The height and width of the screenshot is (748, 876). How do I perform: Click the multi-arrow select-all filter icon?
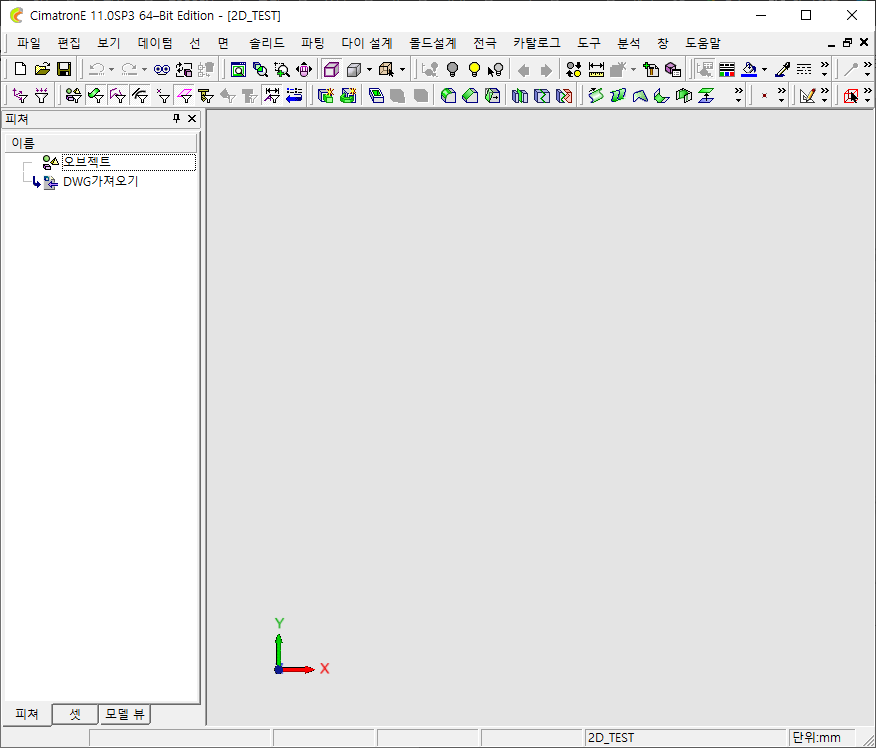[42, 96]
